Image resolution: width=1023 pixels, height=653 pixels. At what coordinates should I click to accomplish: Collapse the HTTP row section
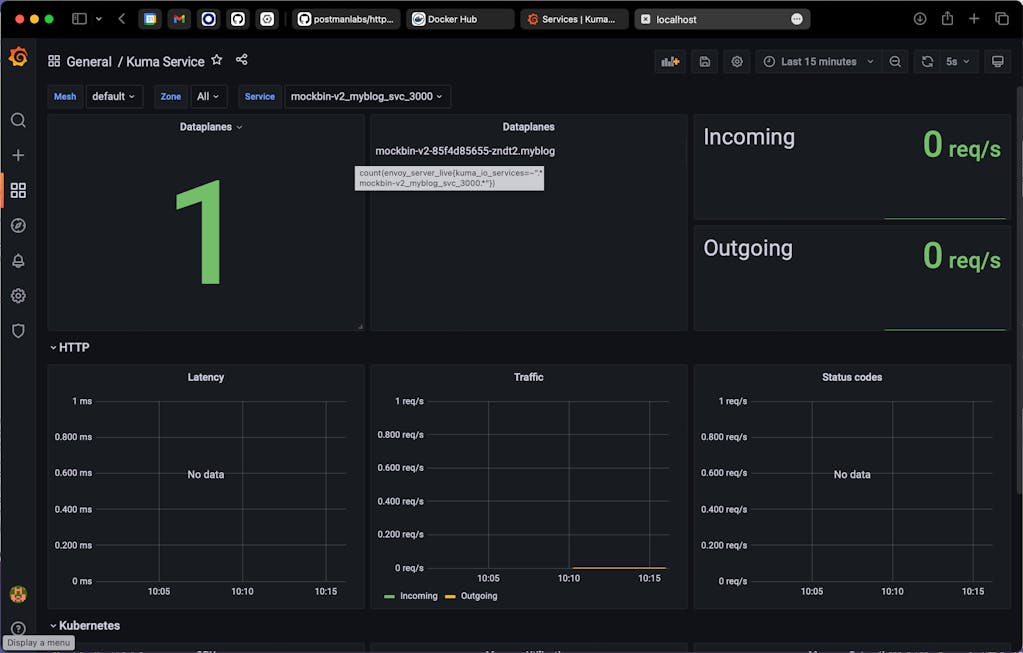[73, 348]
